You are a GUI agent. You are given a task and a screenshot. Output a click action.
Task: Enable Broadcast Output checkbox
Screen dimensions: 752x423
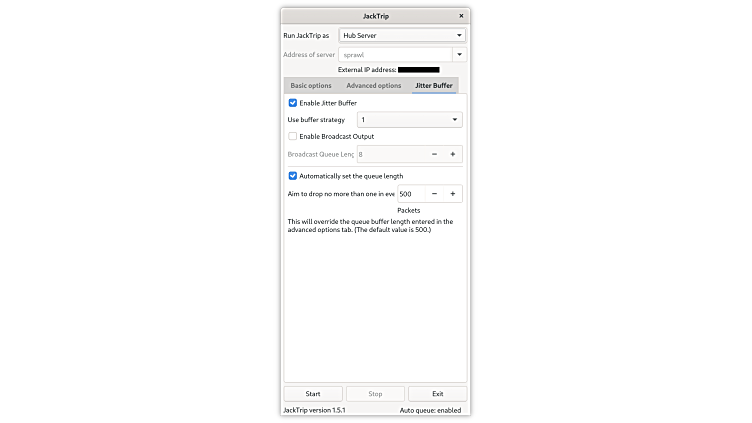pos(293,136)
